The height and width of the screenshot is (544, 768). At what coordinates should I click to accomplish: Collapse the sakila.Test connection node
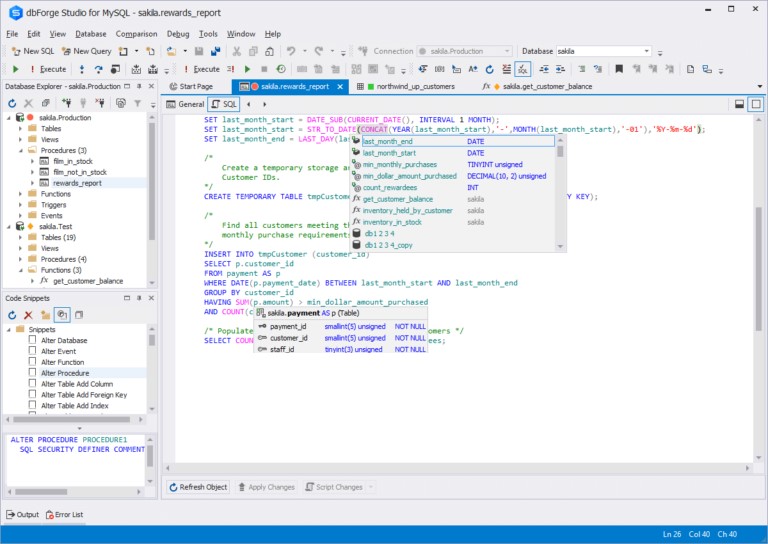tap(8, 226)
